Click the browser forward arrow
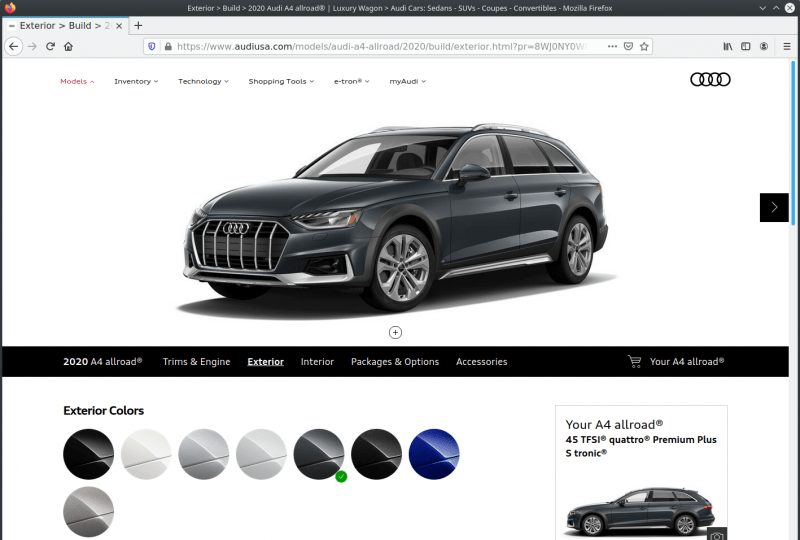 coord(32,46)
